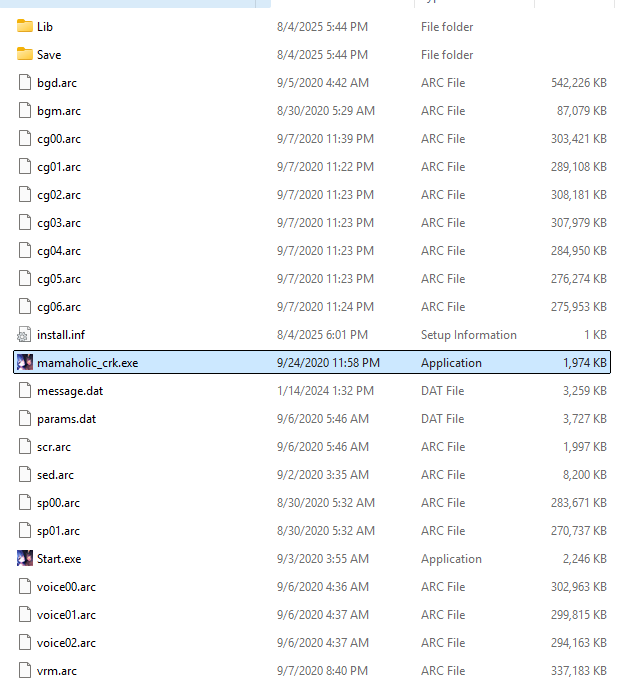Click the file name "params.dat"

click(x=66, y=419)
